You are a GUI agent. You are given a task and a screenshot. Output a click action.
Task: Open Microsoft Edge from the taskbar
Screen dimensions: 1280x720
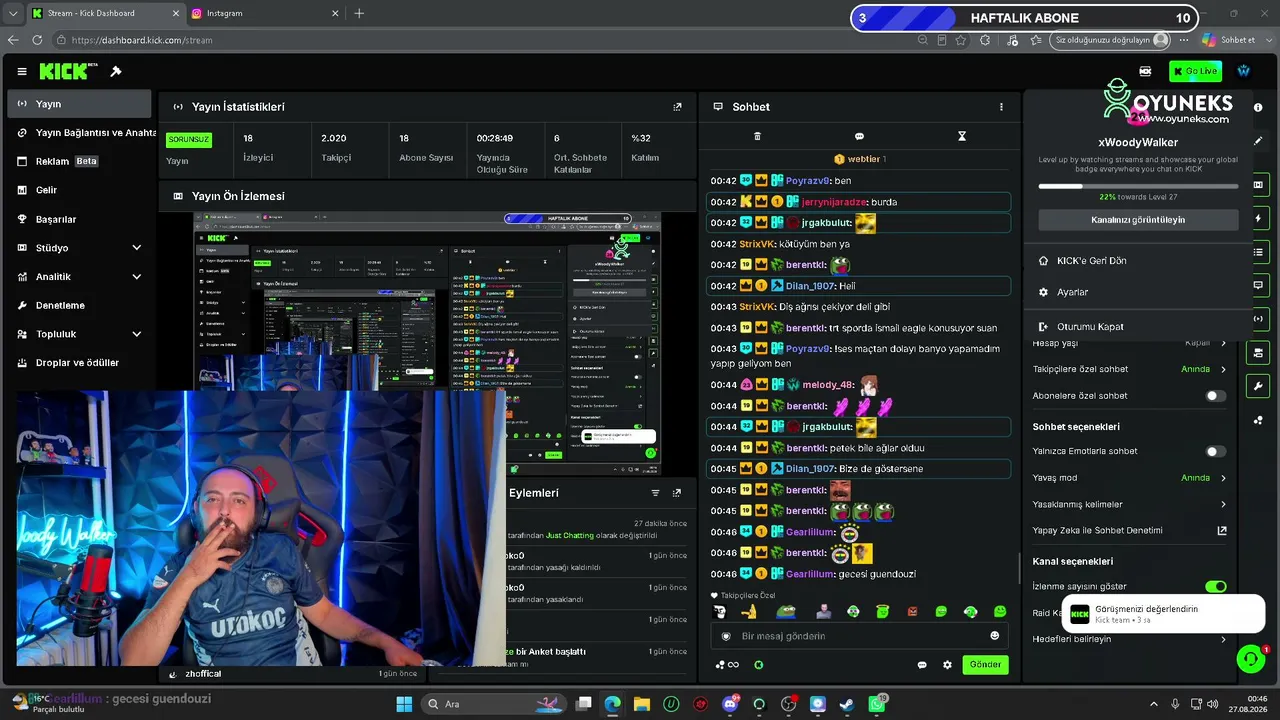[x=612, y=704]
